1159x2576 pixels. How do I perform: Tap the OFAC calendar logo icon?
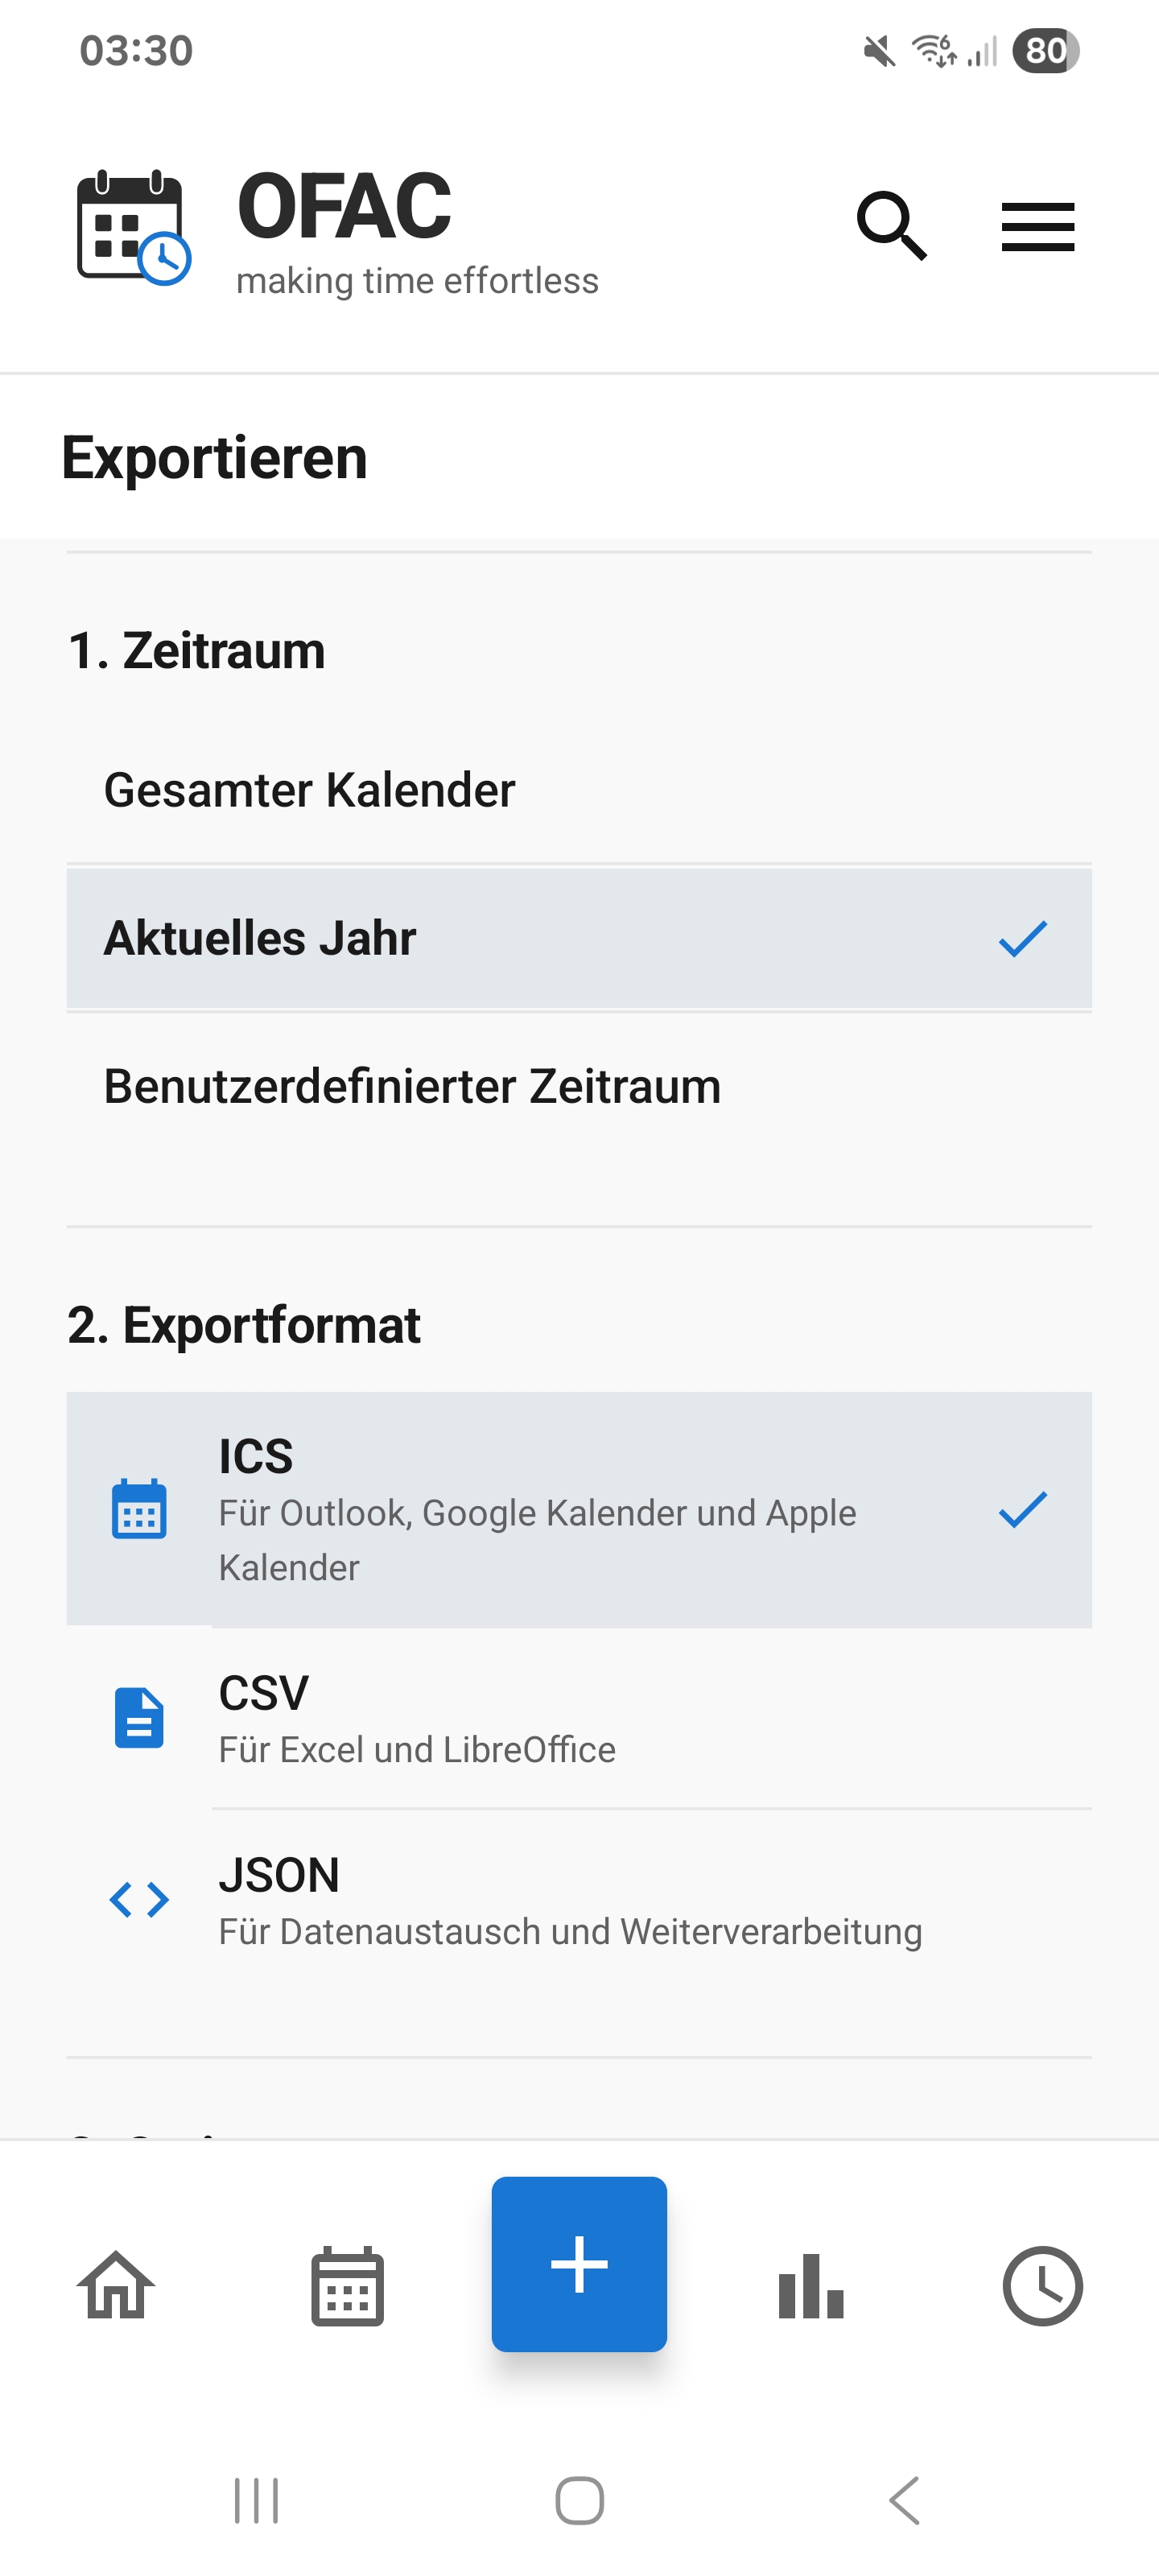point(134,228)
